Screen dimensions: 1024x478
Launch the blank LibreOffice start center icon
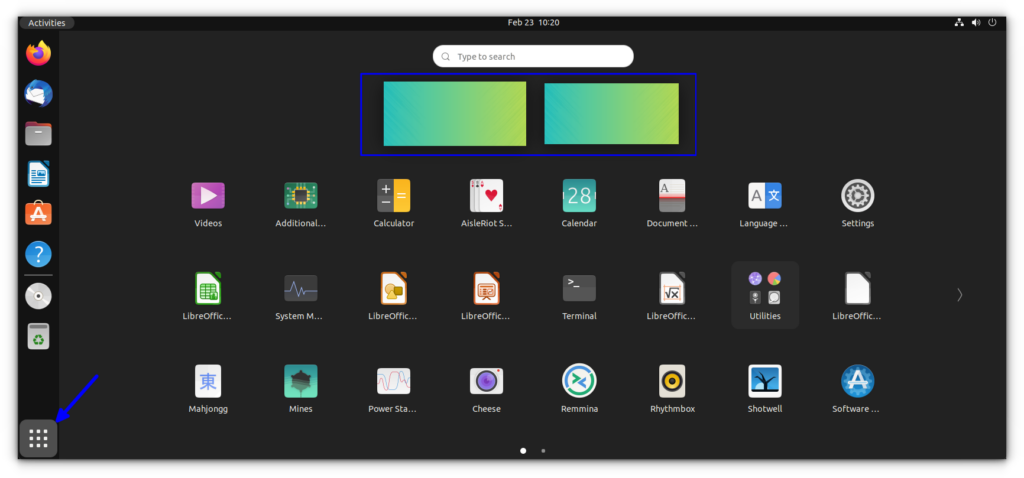click(857, 289)
